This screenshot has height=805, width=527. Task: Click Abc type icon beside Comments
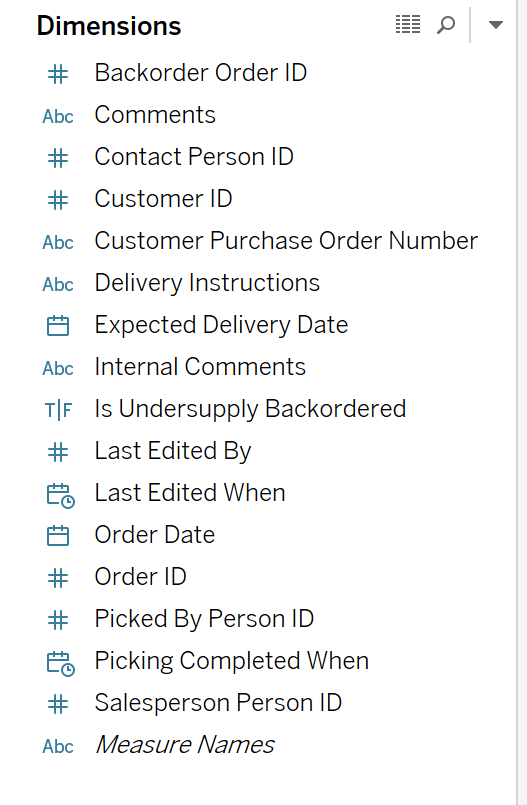coord(58,117)
